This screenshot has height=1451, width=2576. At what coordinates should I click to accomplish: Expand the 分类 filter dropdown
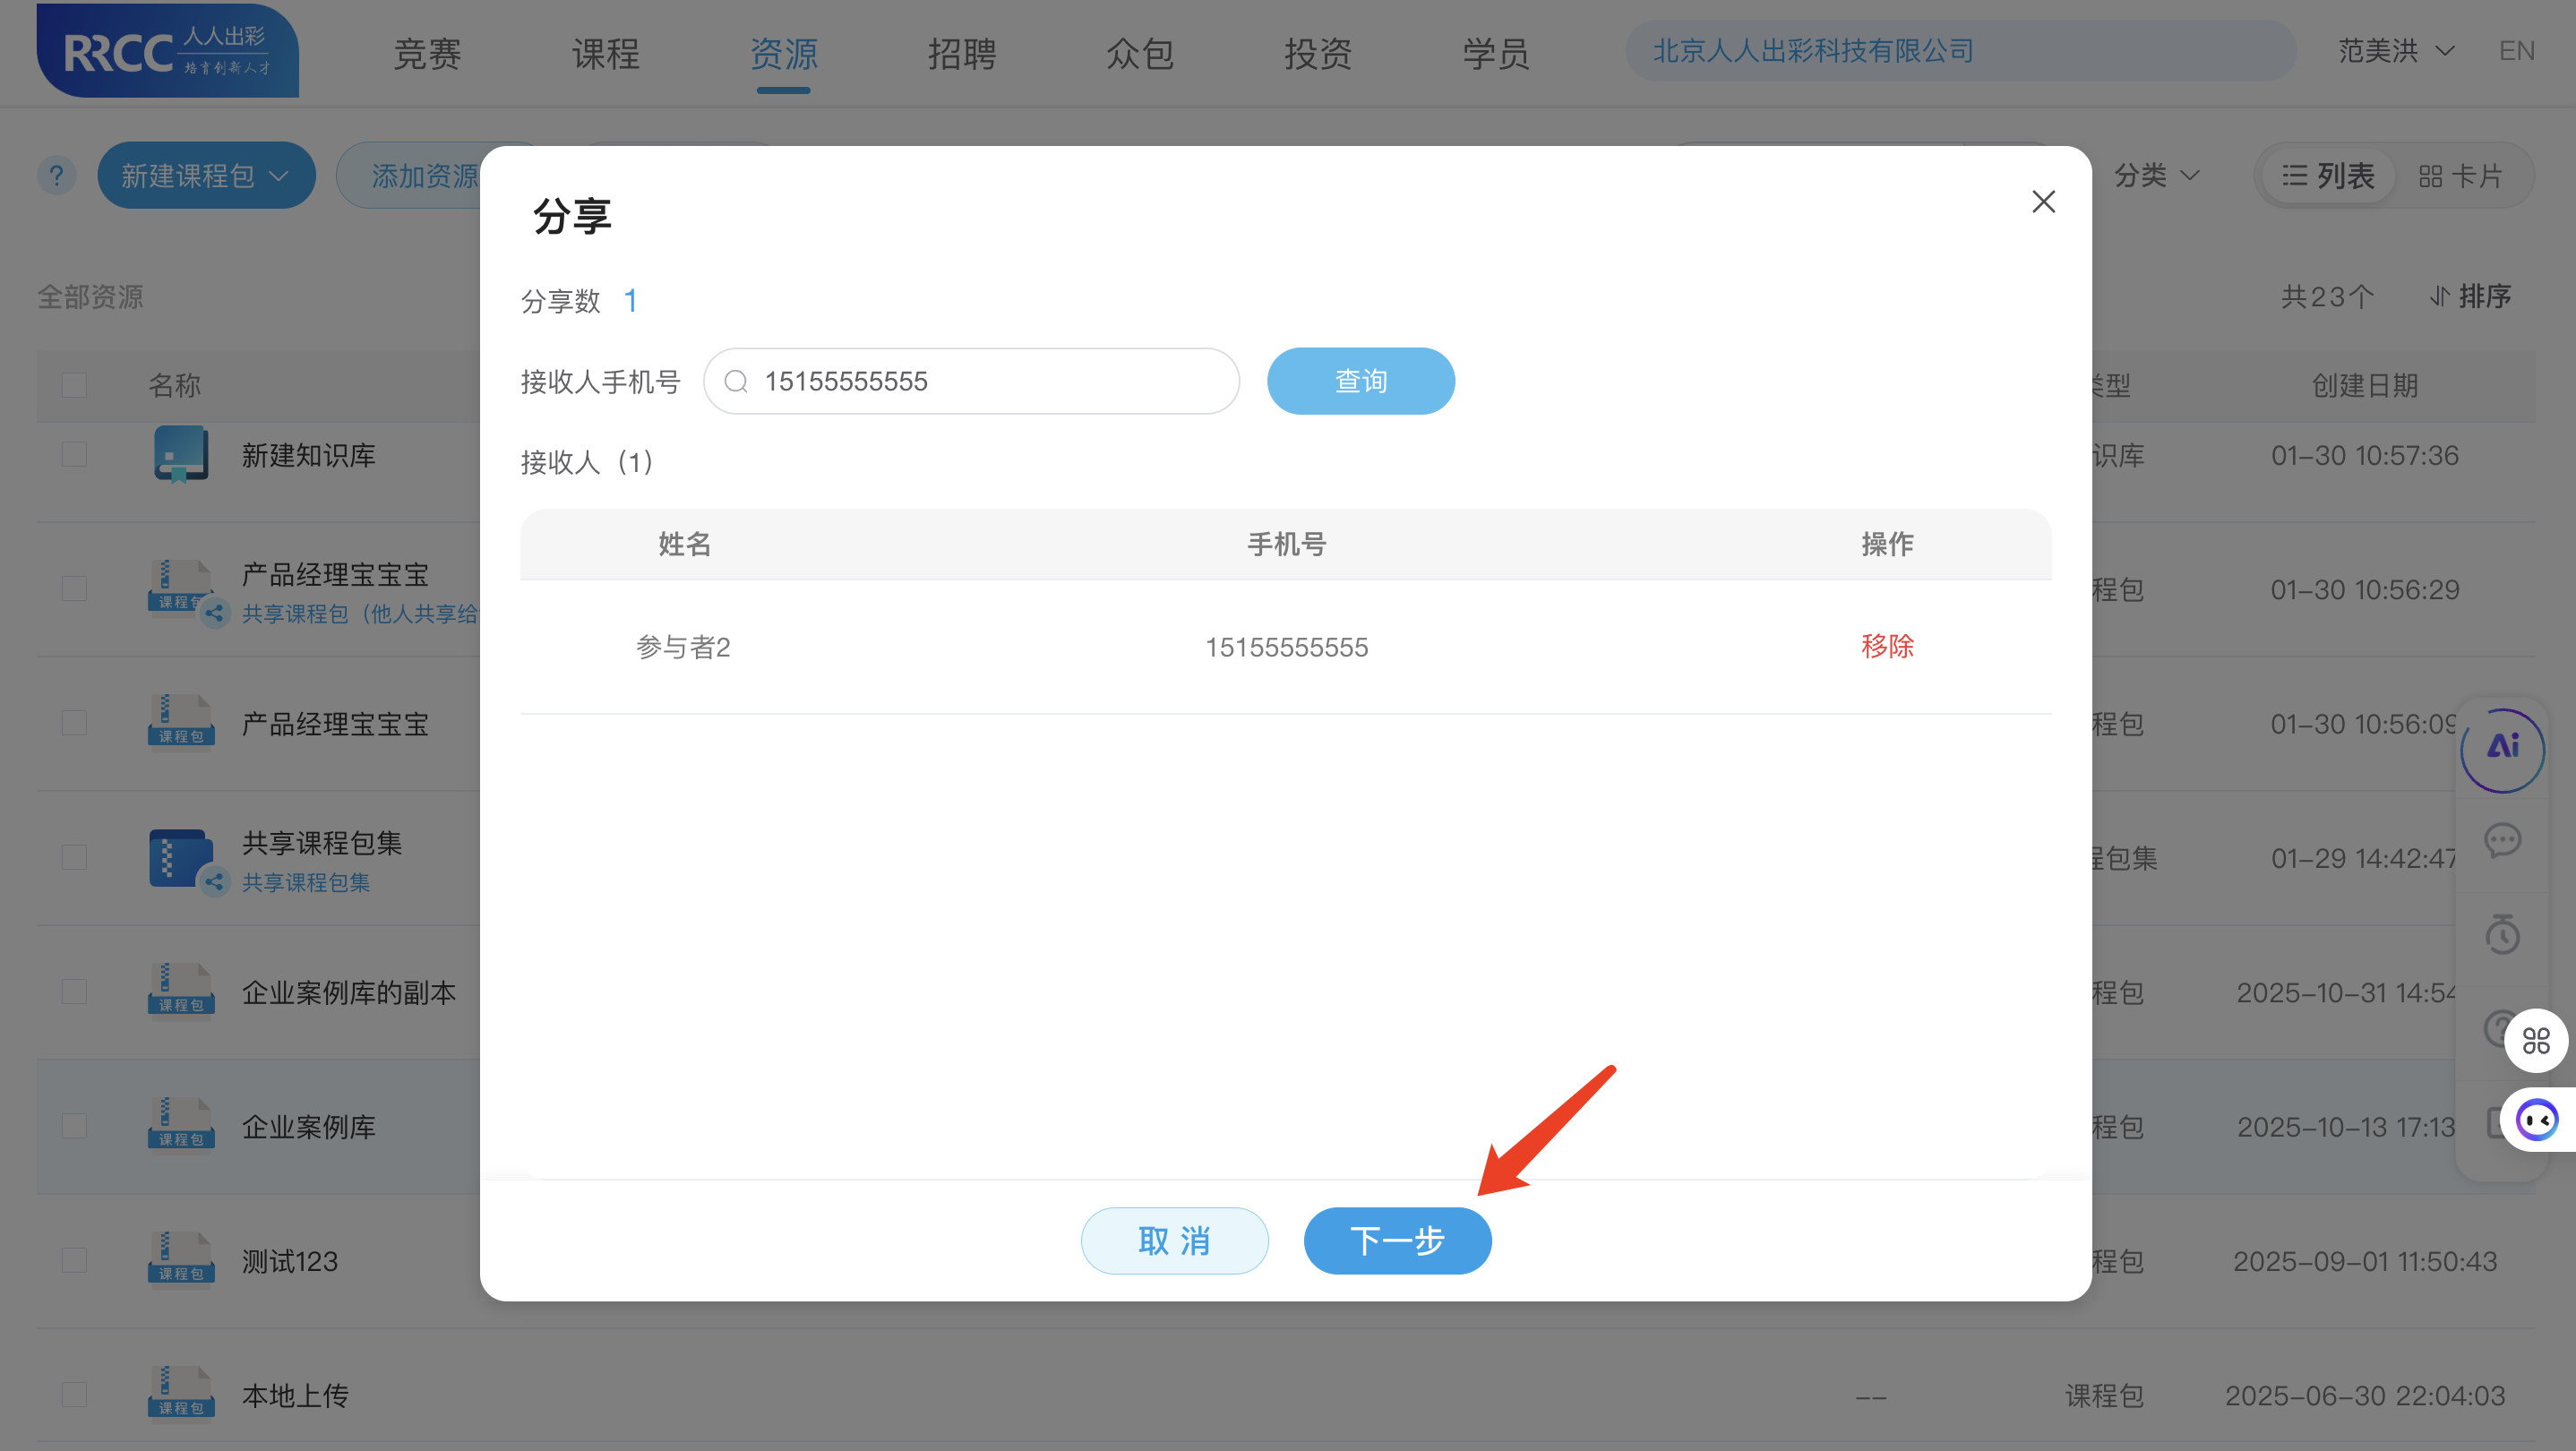2157,175
